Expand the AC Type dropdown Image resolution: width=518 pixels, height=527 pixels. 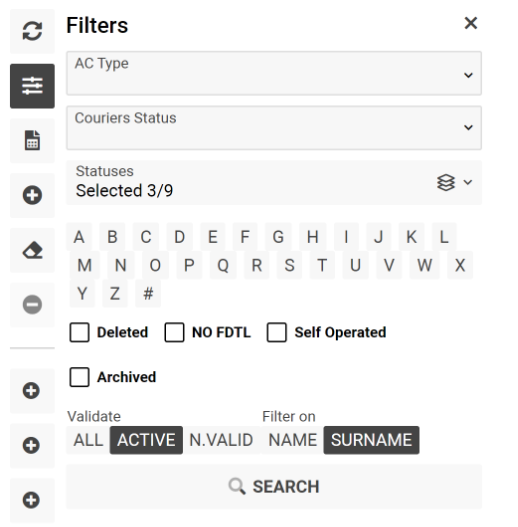pos(274,73)
